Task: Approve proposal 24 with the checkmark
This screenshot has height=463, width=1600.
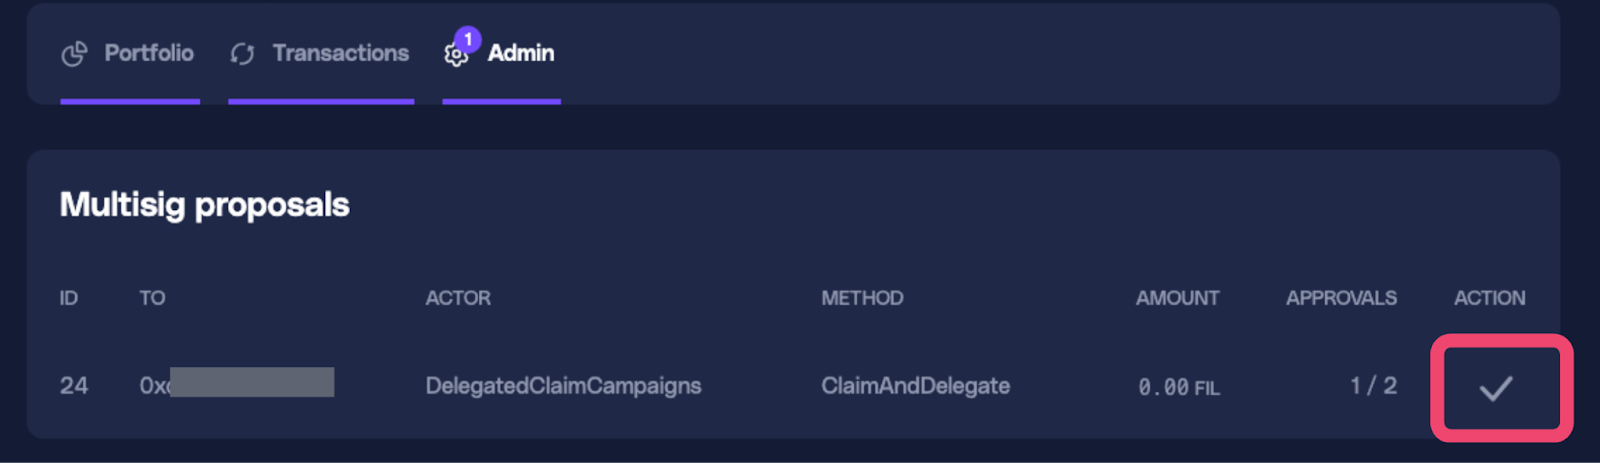Action: point(1496,388)
